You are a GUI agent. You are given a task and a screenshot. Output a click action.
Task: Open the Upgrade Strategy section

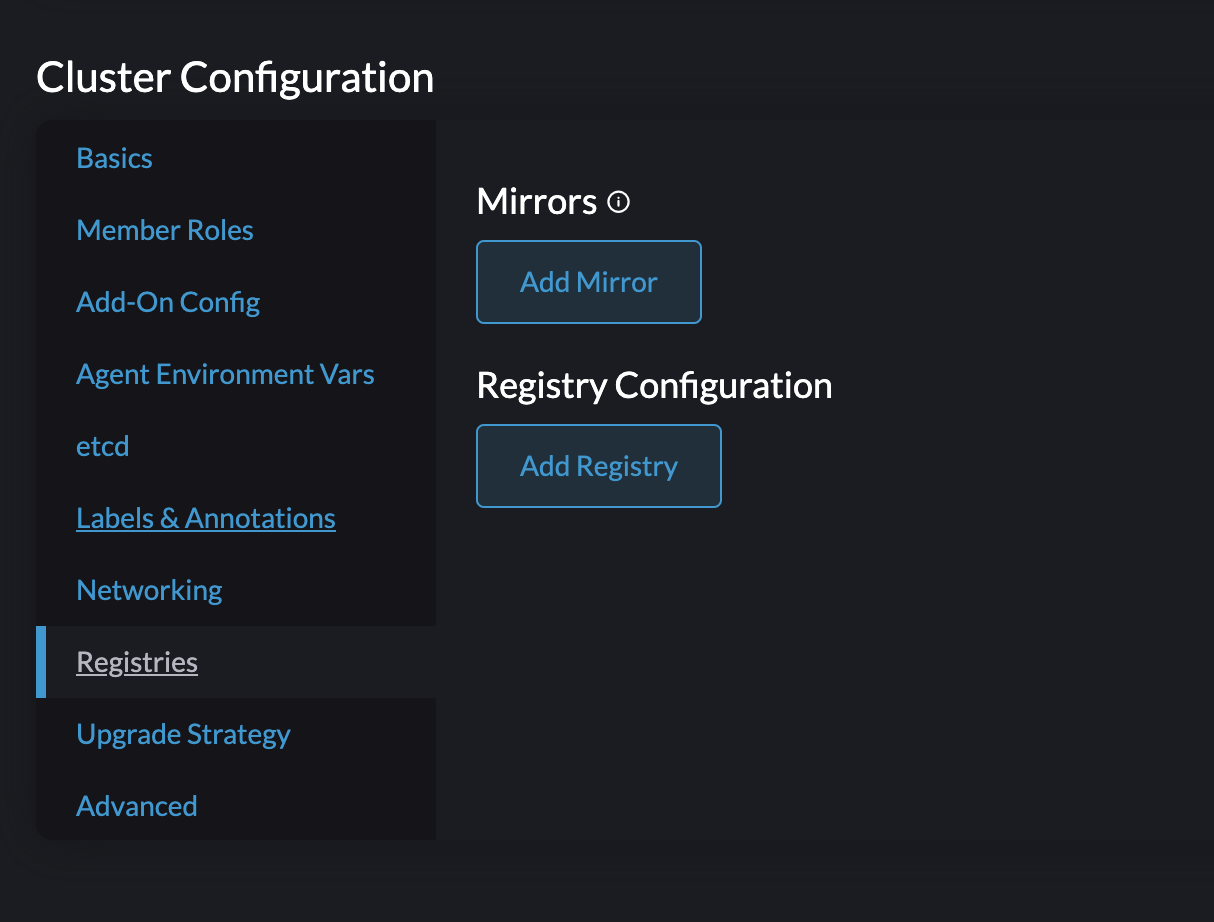pos(183,733)
